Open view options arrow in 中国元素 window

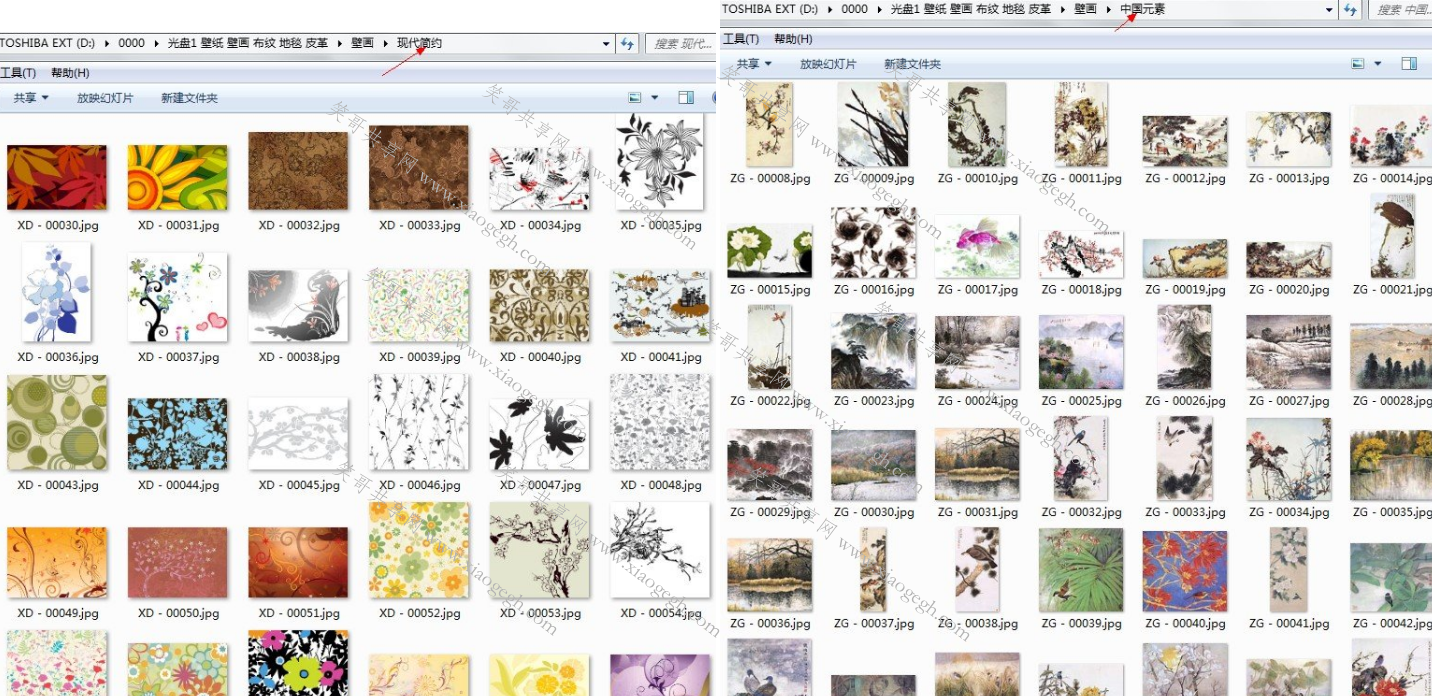1378,64
